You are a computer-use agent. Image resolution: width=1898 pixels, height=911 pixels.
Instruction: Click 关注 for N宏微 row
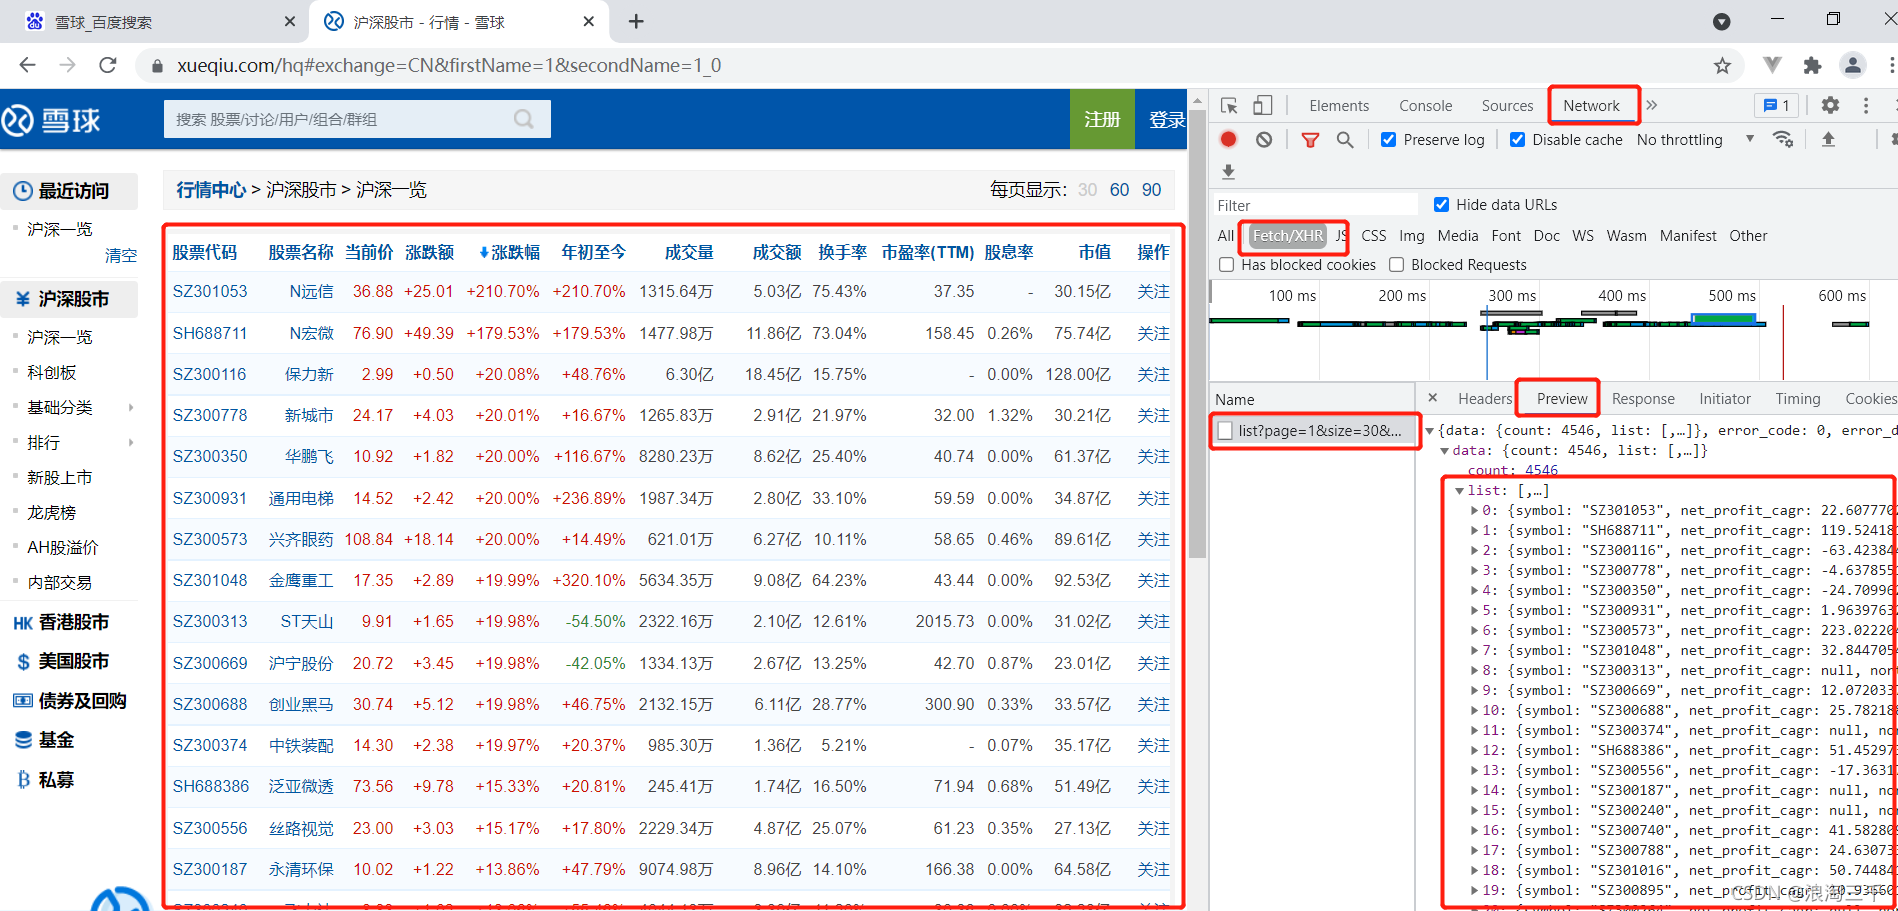(x=1153, y=333)
